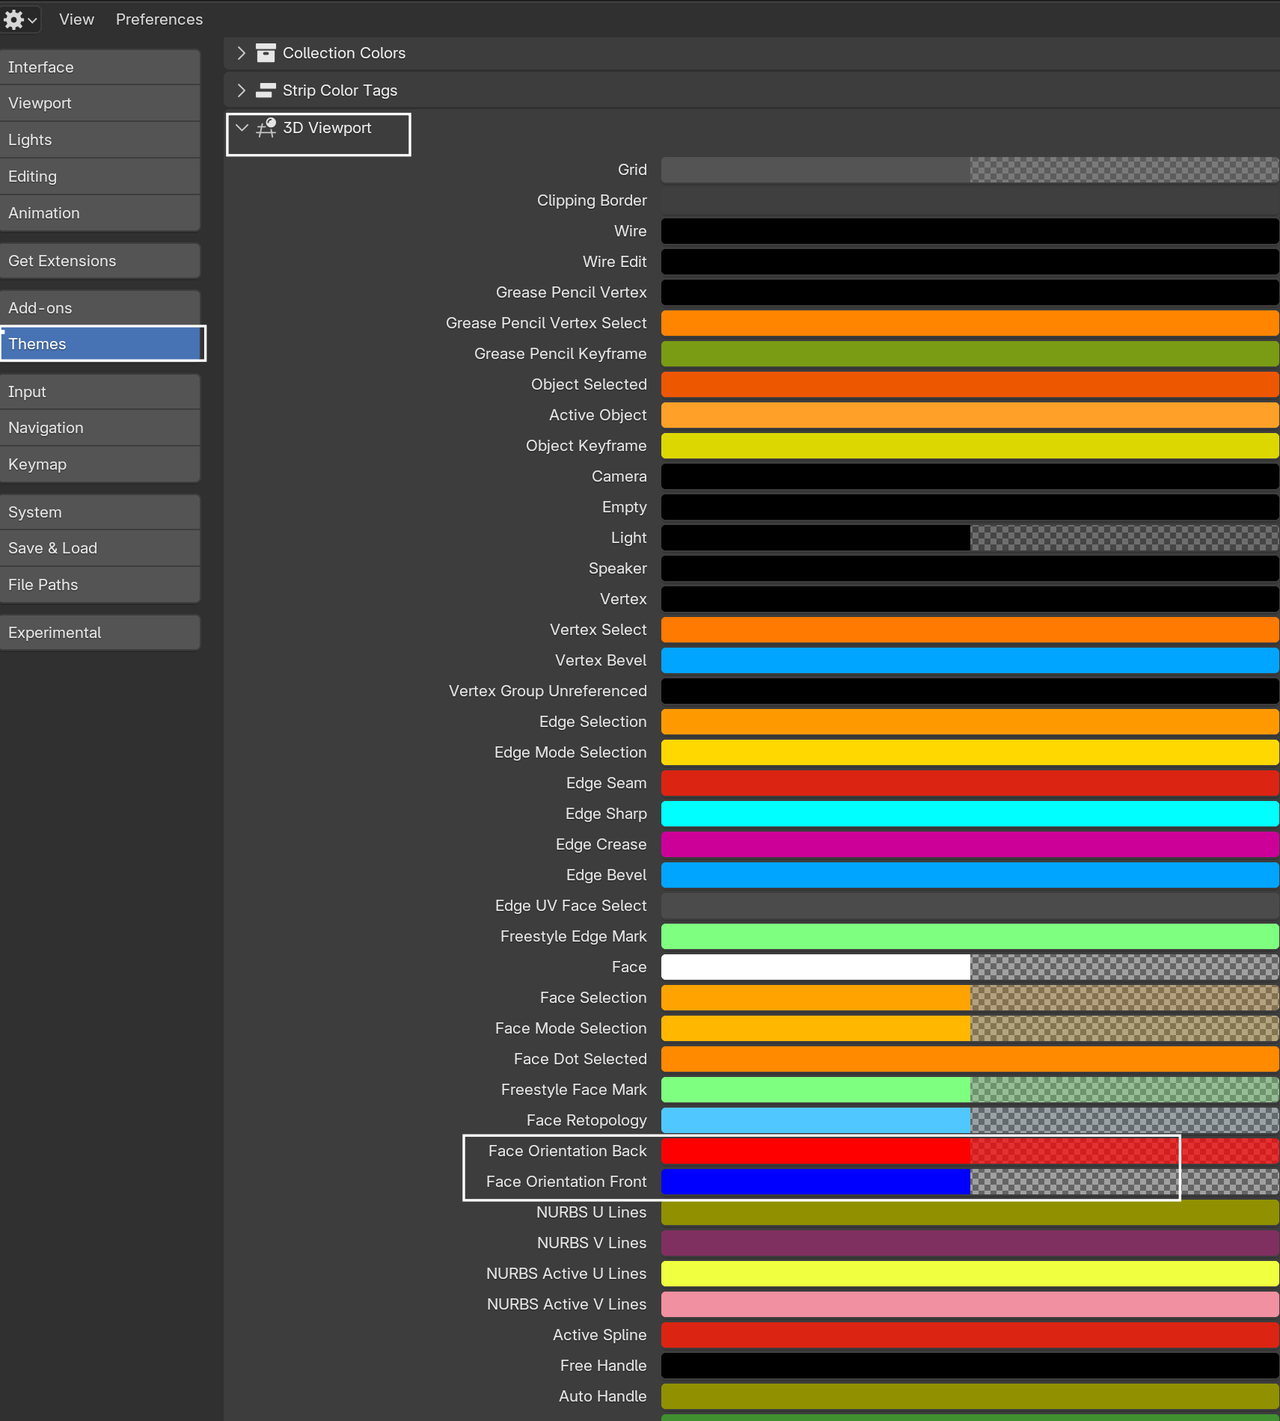Open the Experimental section
Viewport: 1280px width, 1421px height.
click(100, 633)
